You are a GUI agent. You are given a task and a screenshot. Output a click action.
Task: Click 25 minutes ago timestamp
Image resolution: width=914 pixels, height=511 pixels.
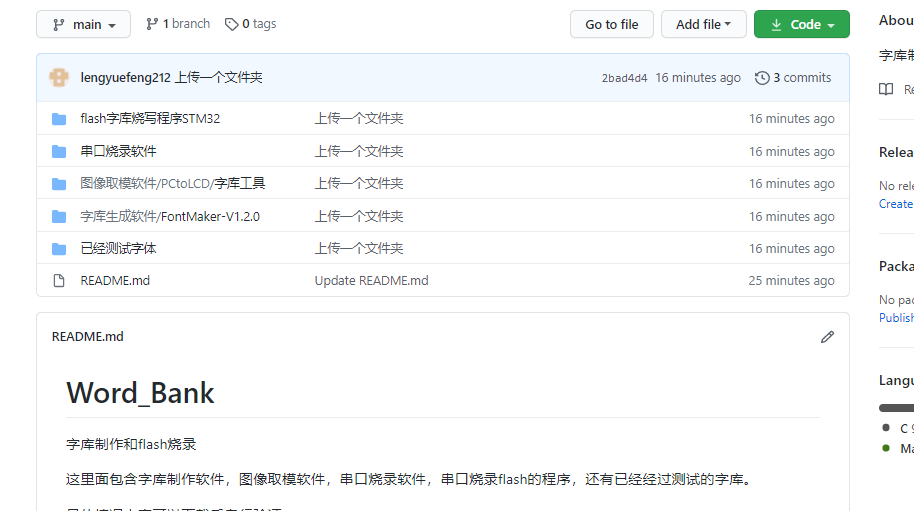792,280
